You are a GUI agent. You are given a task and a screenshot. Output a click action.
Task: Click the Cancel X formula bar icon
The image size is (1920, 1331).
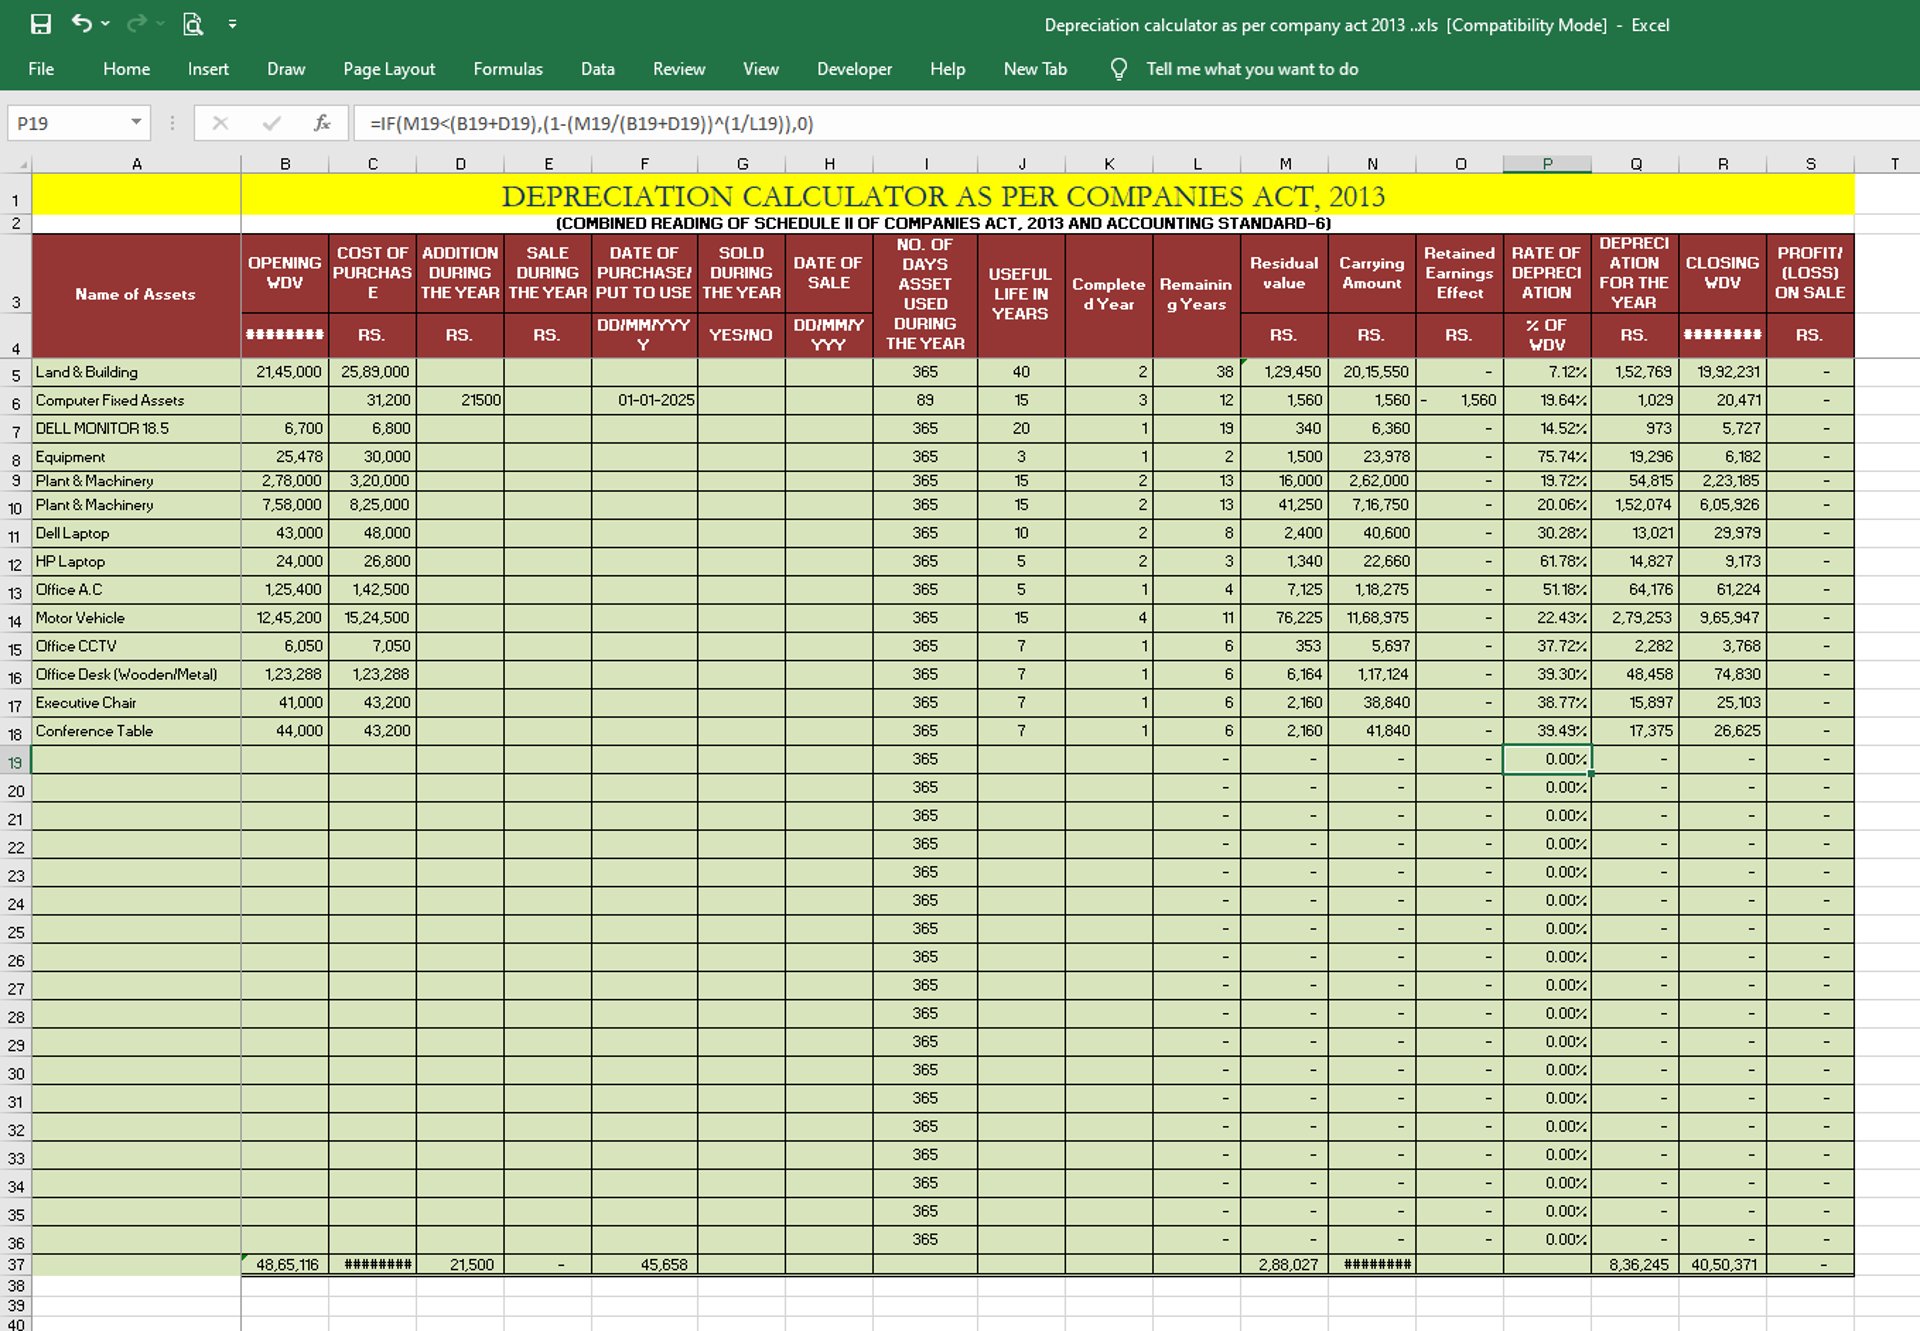(x=220, y=123)
